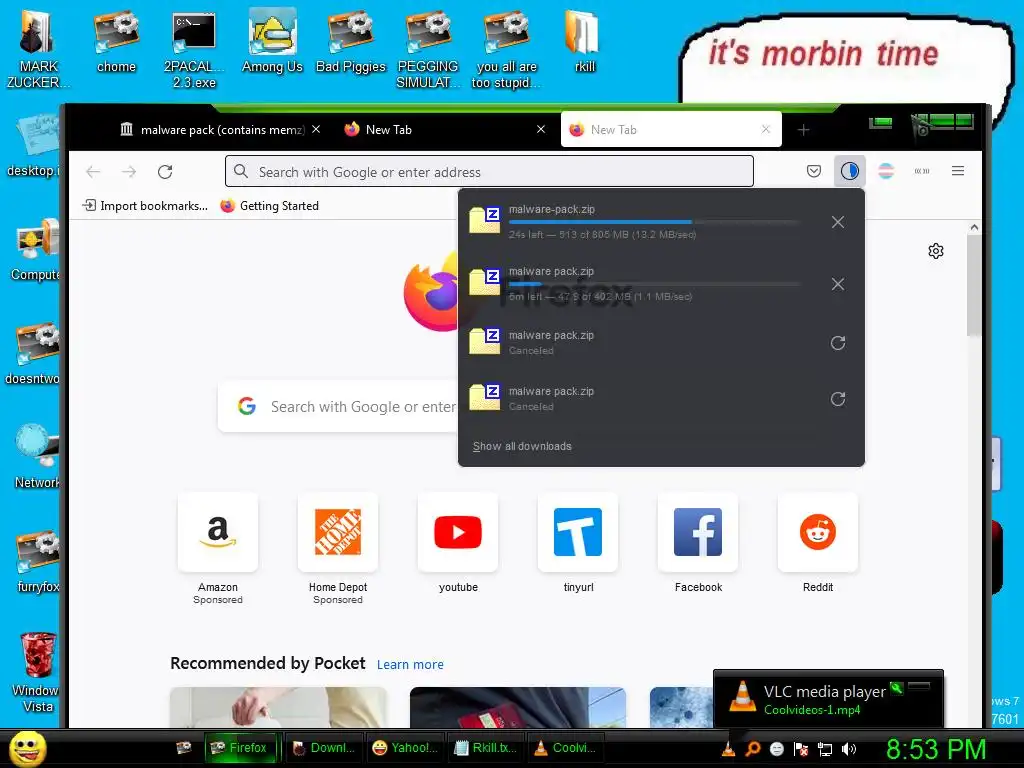Click scrollbar up arrow in Firefox

click(x=974, y=227)
